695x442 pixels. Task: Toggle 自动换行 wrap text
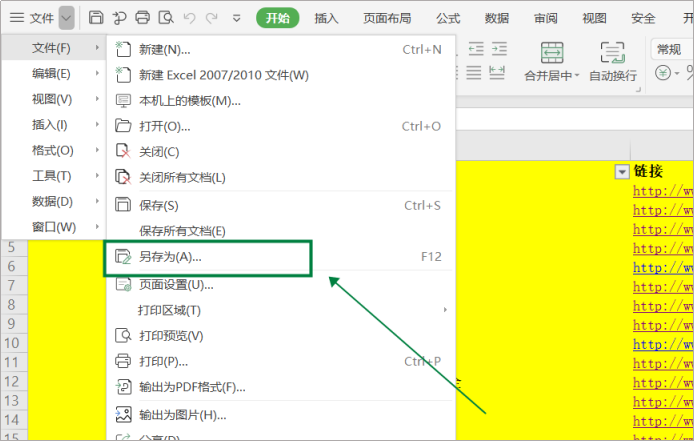click(613, 62)
